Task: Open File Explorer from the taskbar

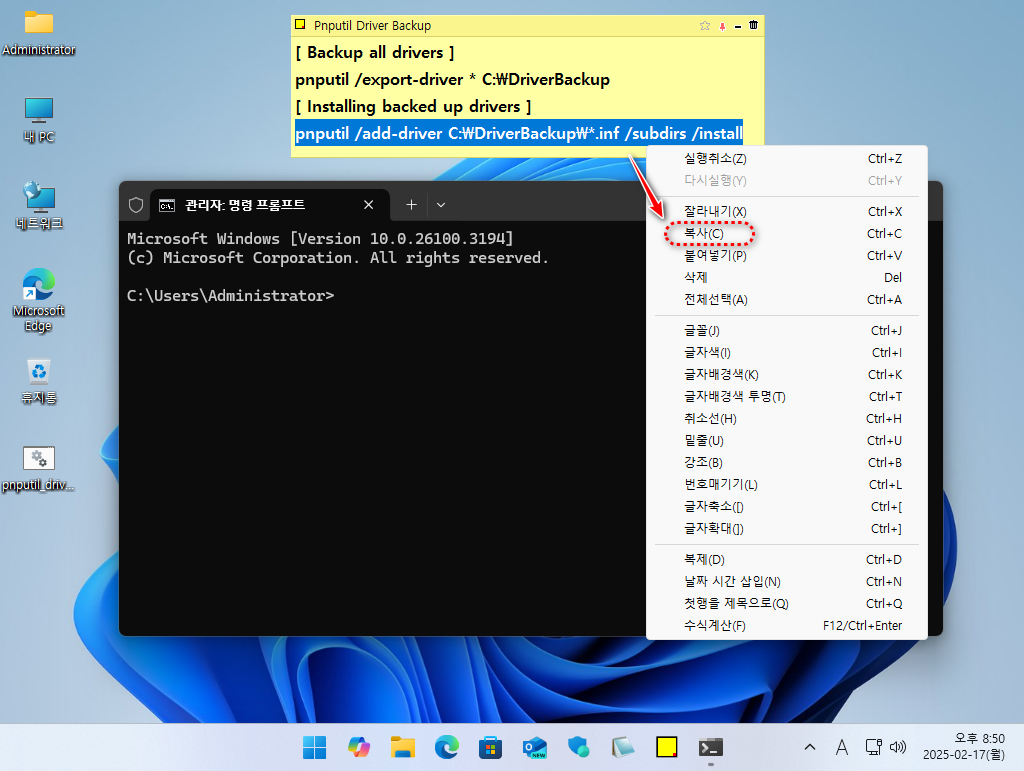Action: click(403, 747)
